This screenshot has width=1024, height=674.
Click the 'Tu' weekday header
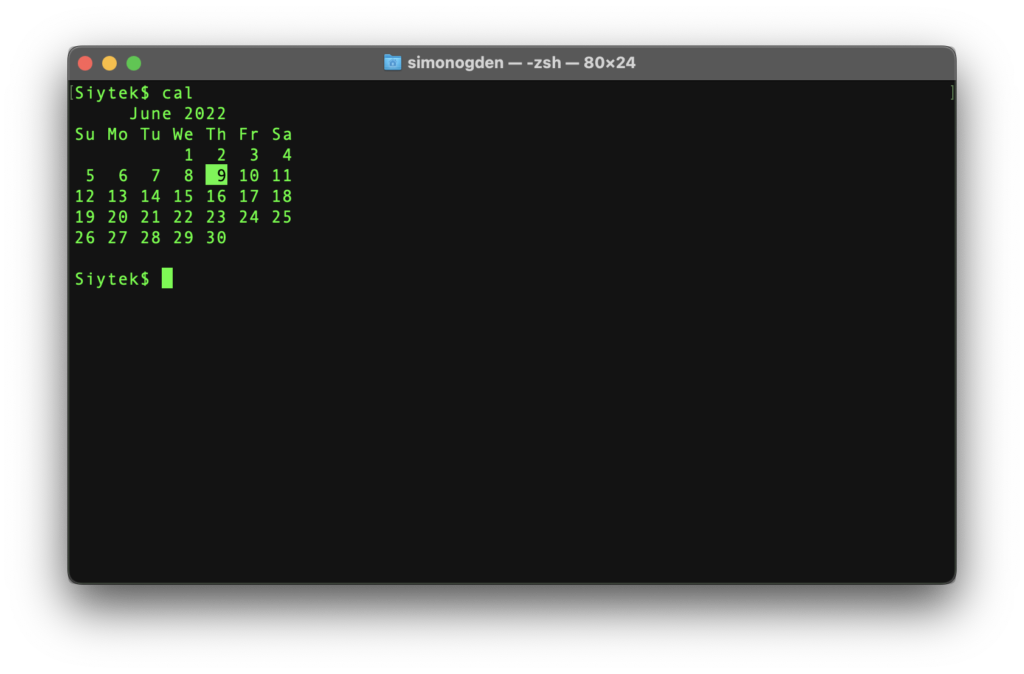150,135
